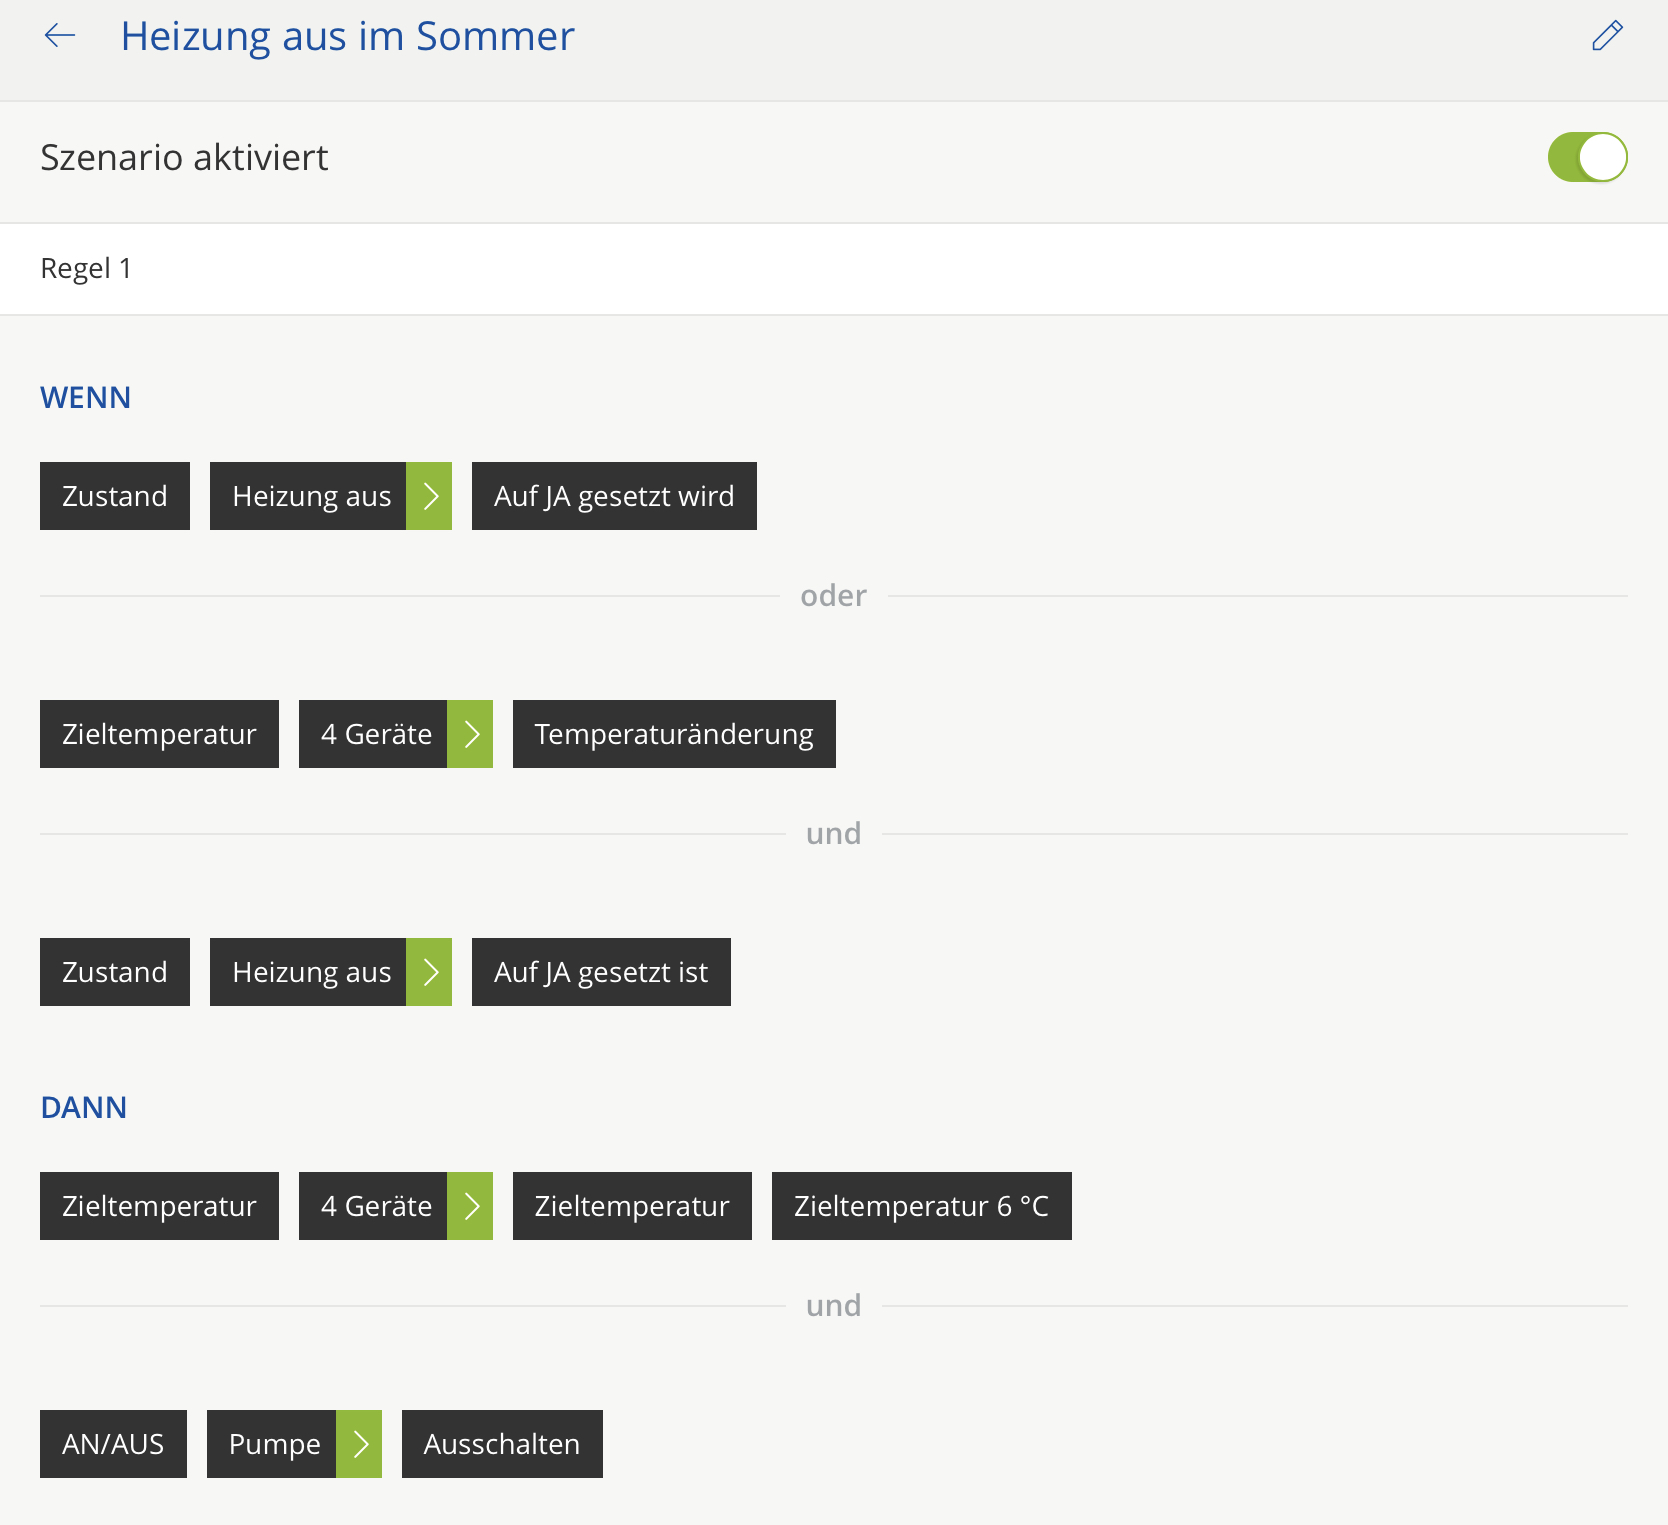This screenshot has height=1525, width=1668.
Task: Click 'Auf JA gesetzt ist' condition
Action: tap(601, 972)
